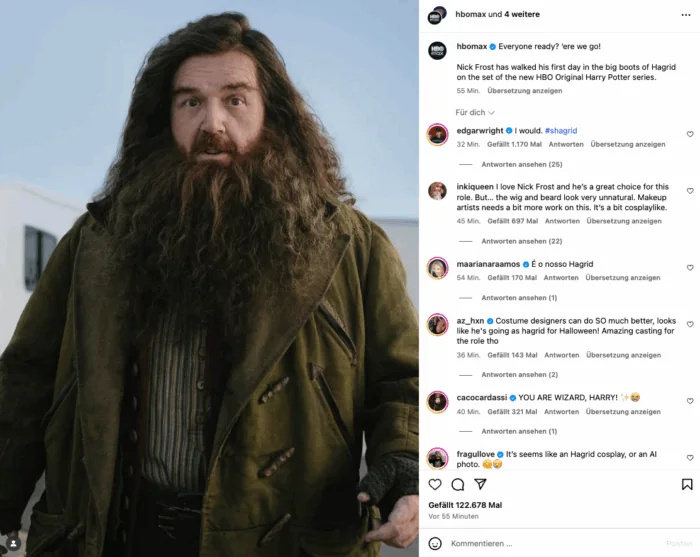Image resolution: width=700 pixels, height=557 pixels.
Task: Save post with bookmark icon
Action: (687, 484)
